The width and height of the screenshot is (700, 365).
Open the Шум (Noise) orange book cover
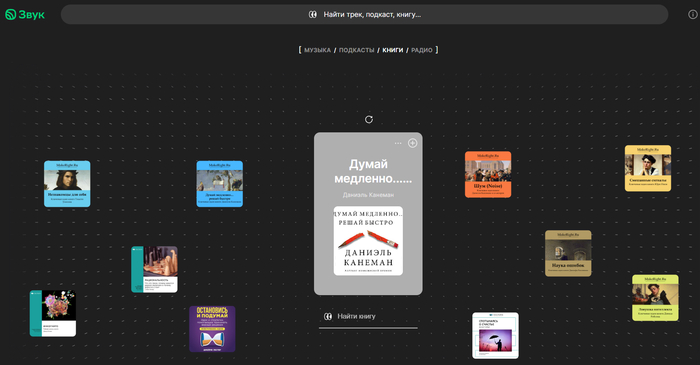click(x=488, y=174)
